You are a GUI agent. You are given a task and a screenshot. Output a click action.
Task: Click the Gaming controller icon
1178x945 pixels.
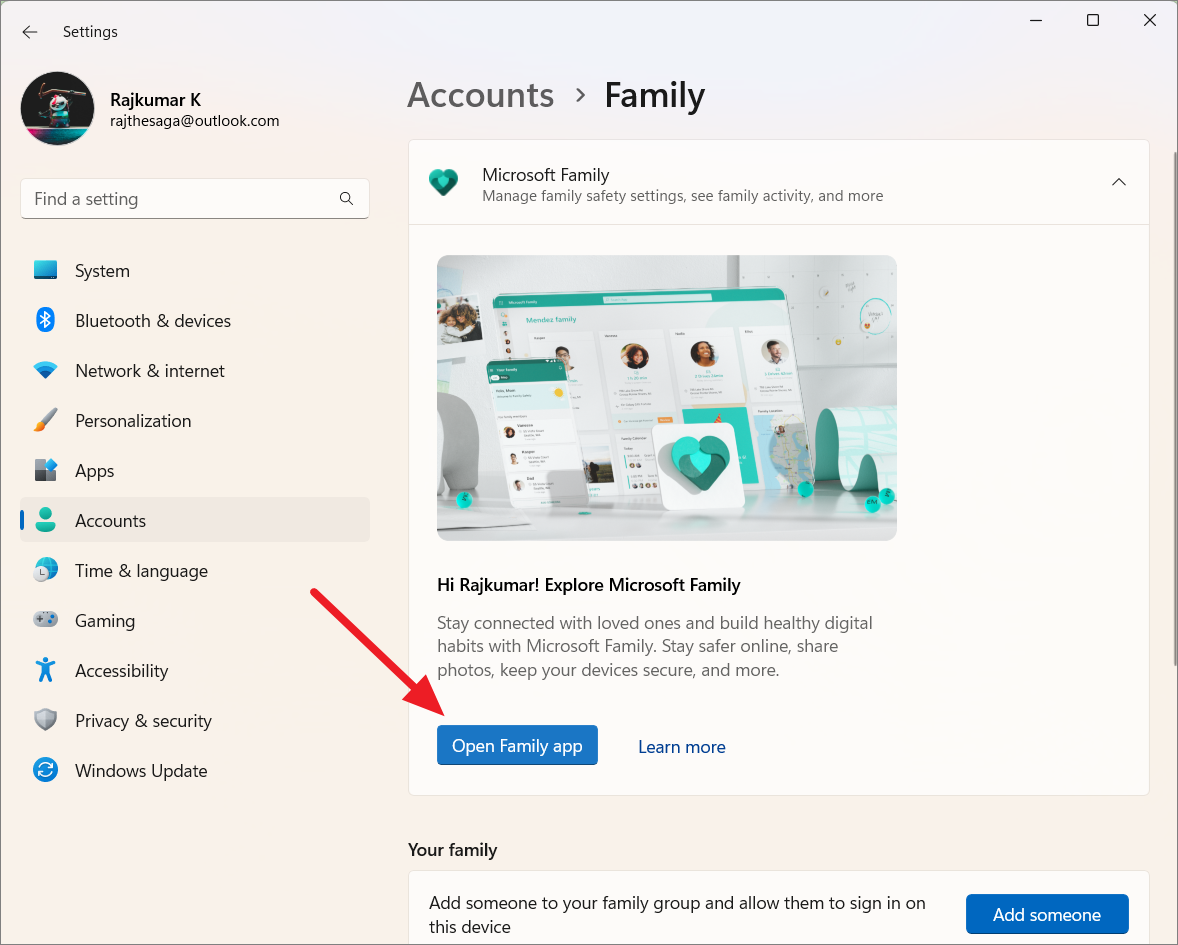pyautogui.click(x=45, y=620)
